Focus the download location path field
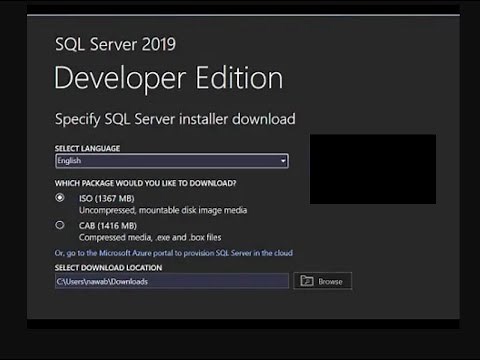Viewport: 480px width, 360px height. tap(172, 281)
